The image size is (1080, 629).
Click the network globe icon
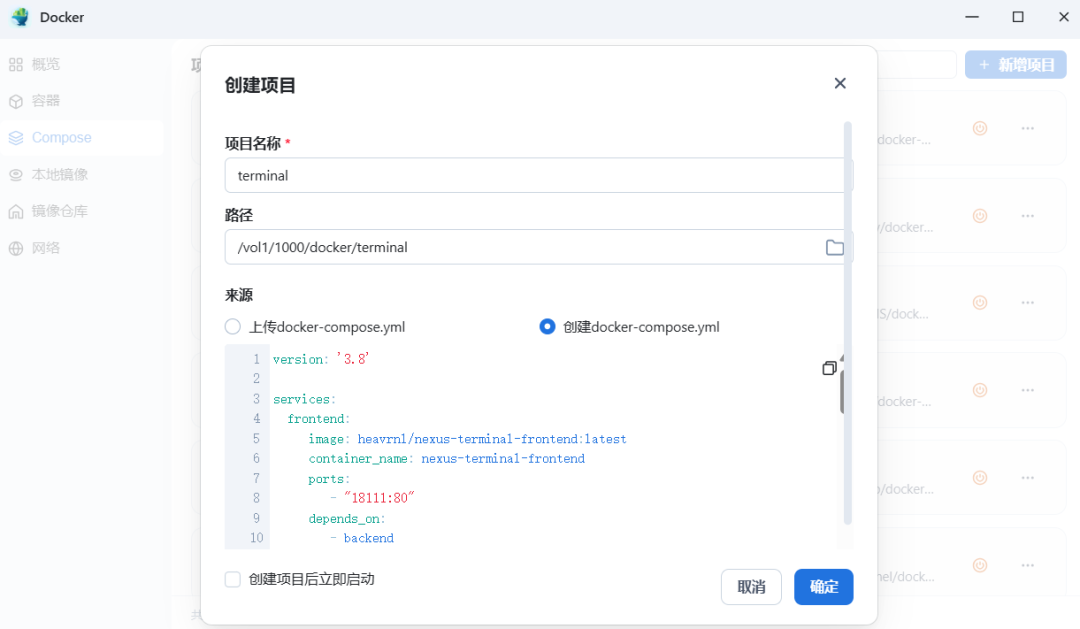15,248
